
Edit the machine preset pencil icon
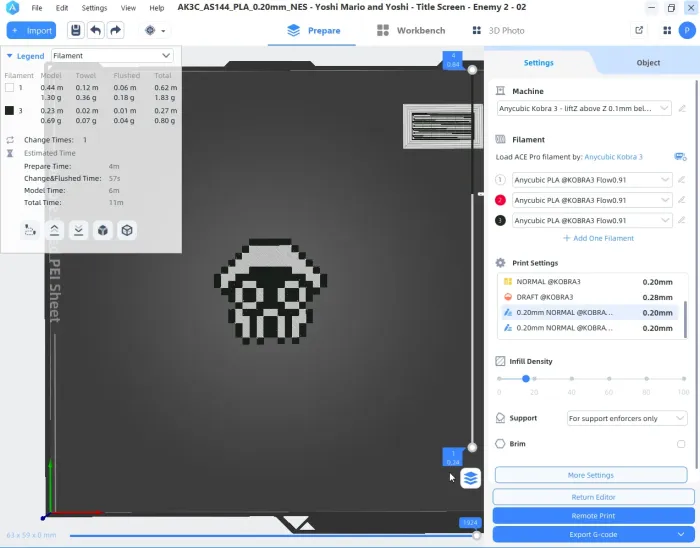coord(682,108)
